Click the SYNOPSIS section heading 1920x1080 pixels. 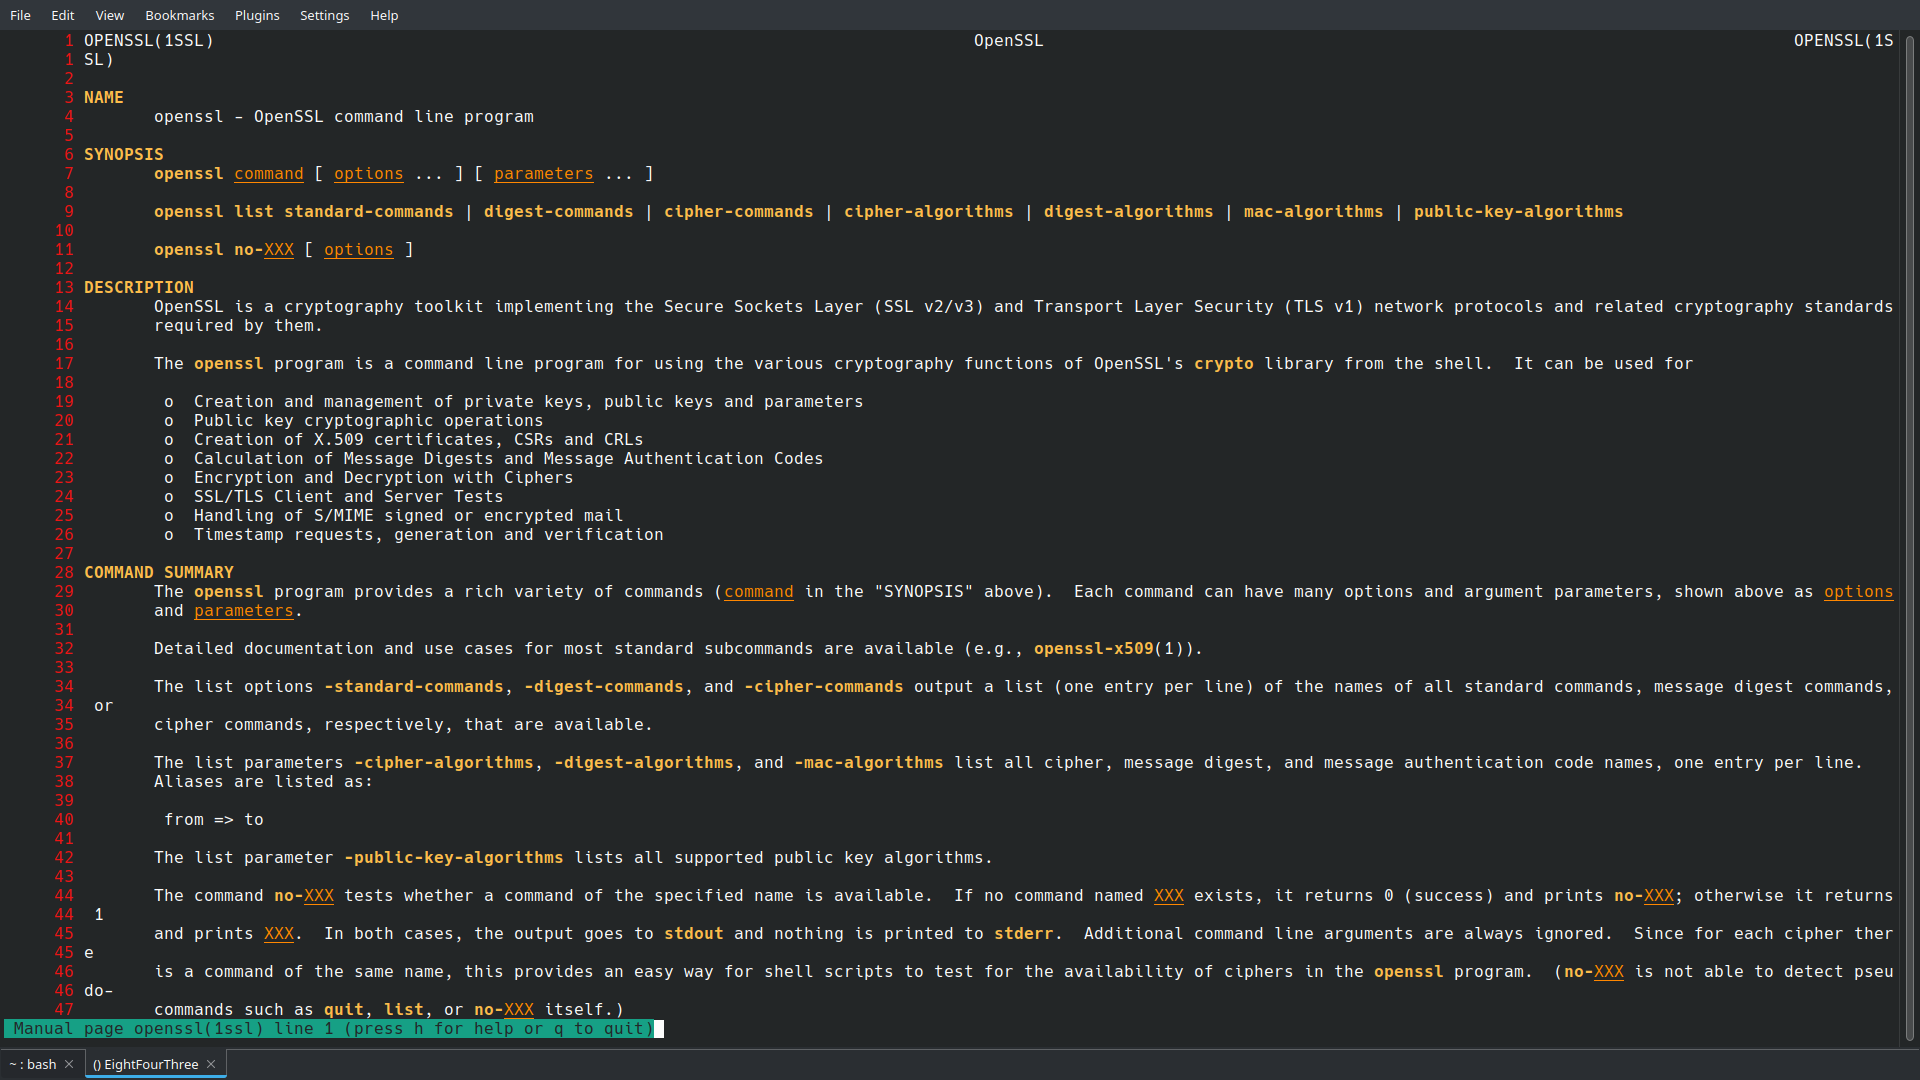click(124, 155)
